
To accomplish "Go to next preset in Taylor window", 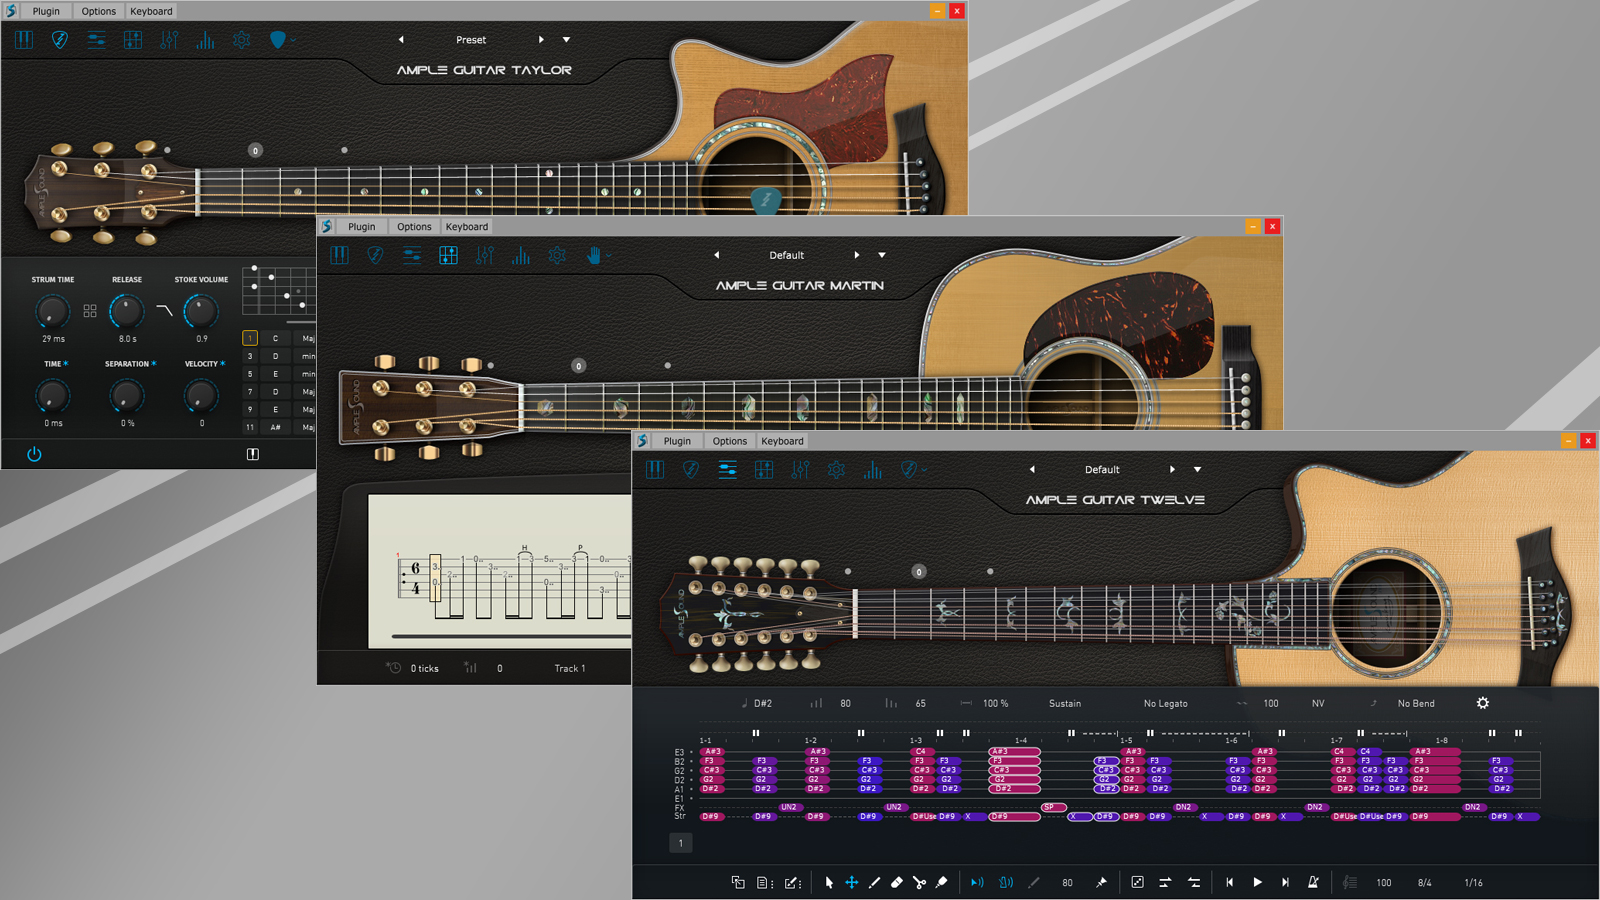I will coord(541,40).
